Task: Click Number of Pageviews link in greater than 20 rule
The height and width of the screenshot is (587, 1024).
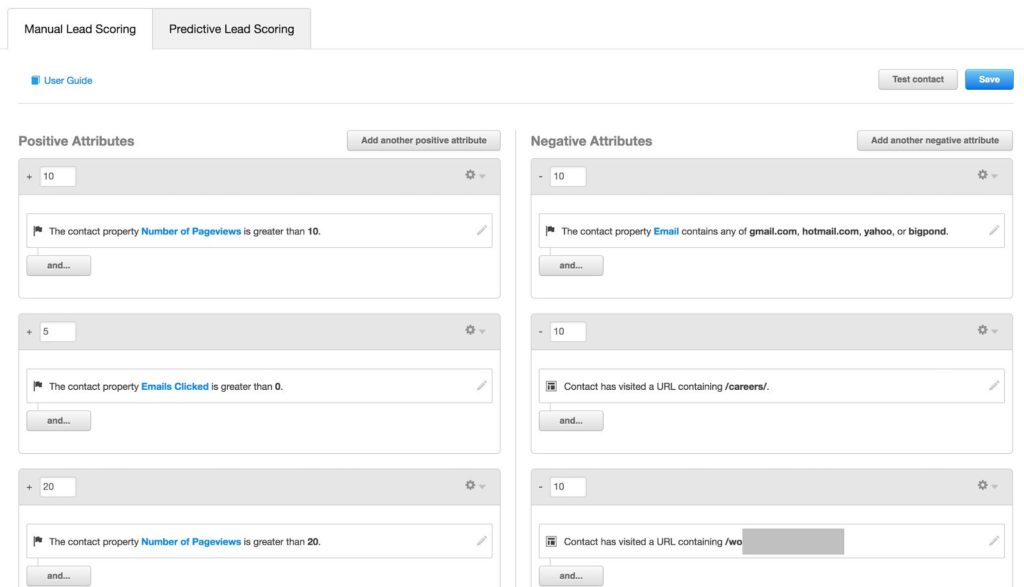Action: (191, 541)
